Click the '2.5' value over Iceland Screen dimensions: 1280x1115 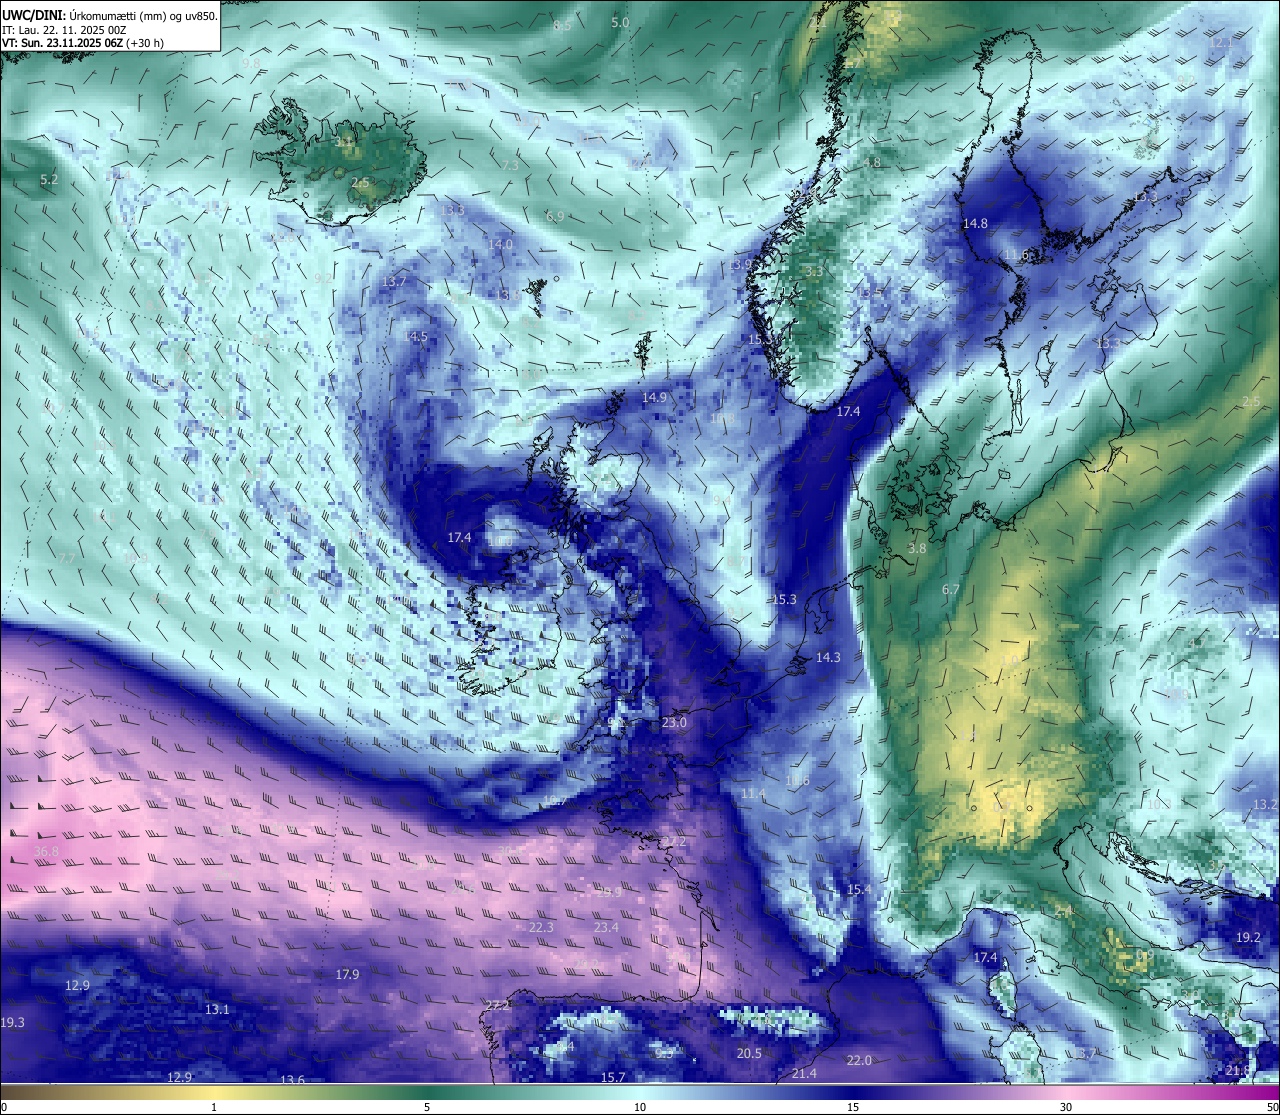[361, 183]
